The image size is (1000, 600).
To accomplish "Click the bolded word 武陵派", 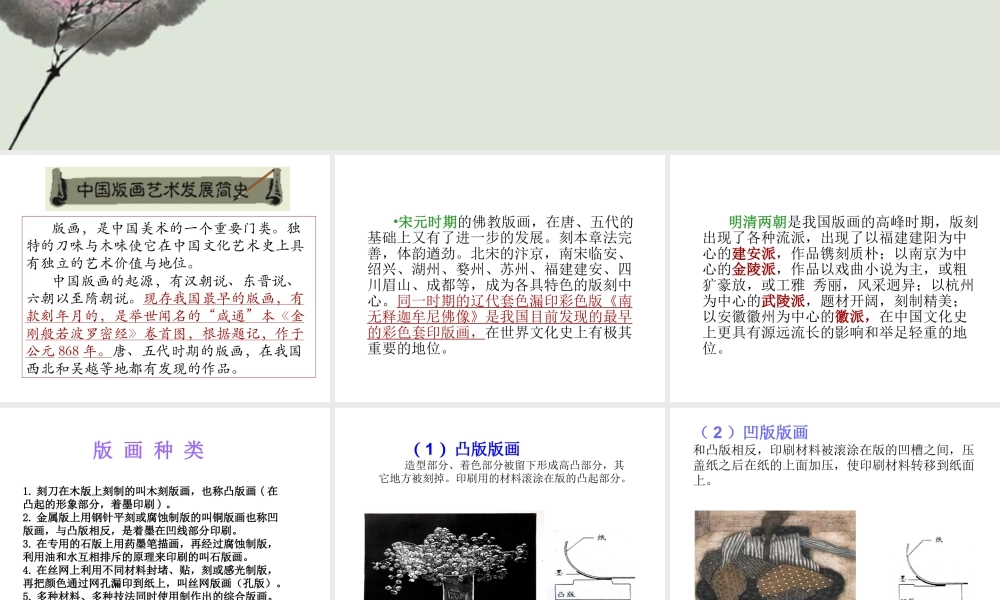I will [x=784, y=300].
